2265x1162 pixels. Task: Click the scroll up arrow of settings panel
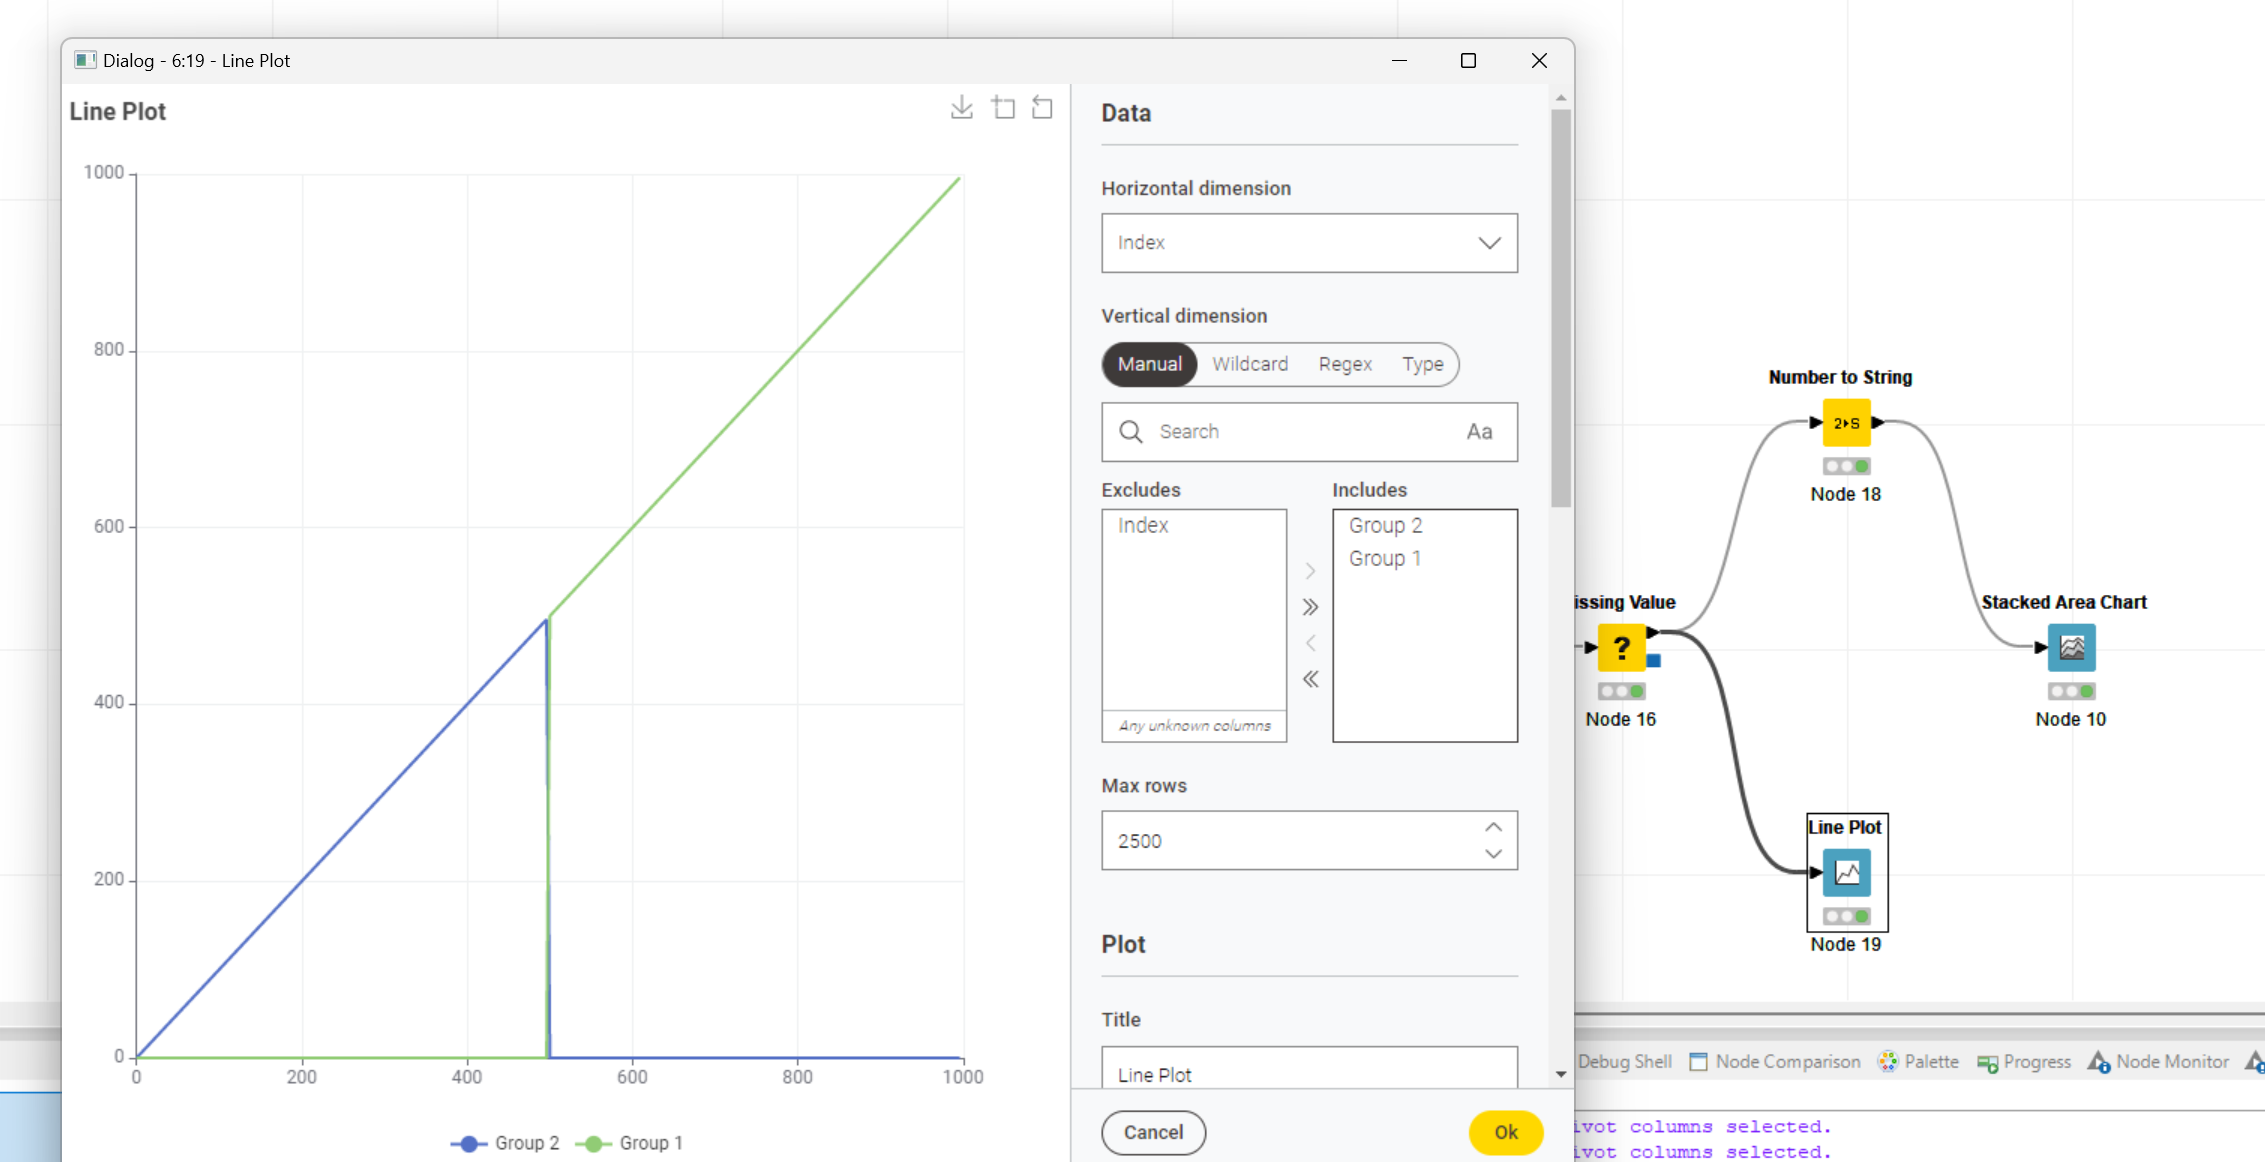[x=1561, y=98]
